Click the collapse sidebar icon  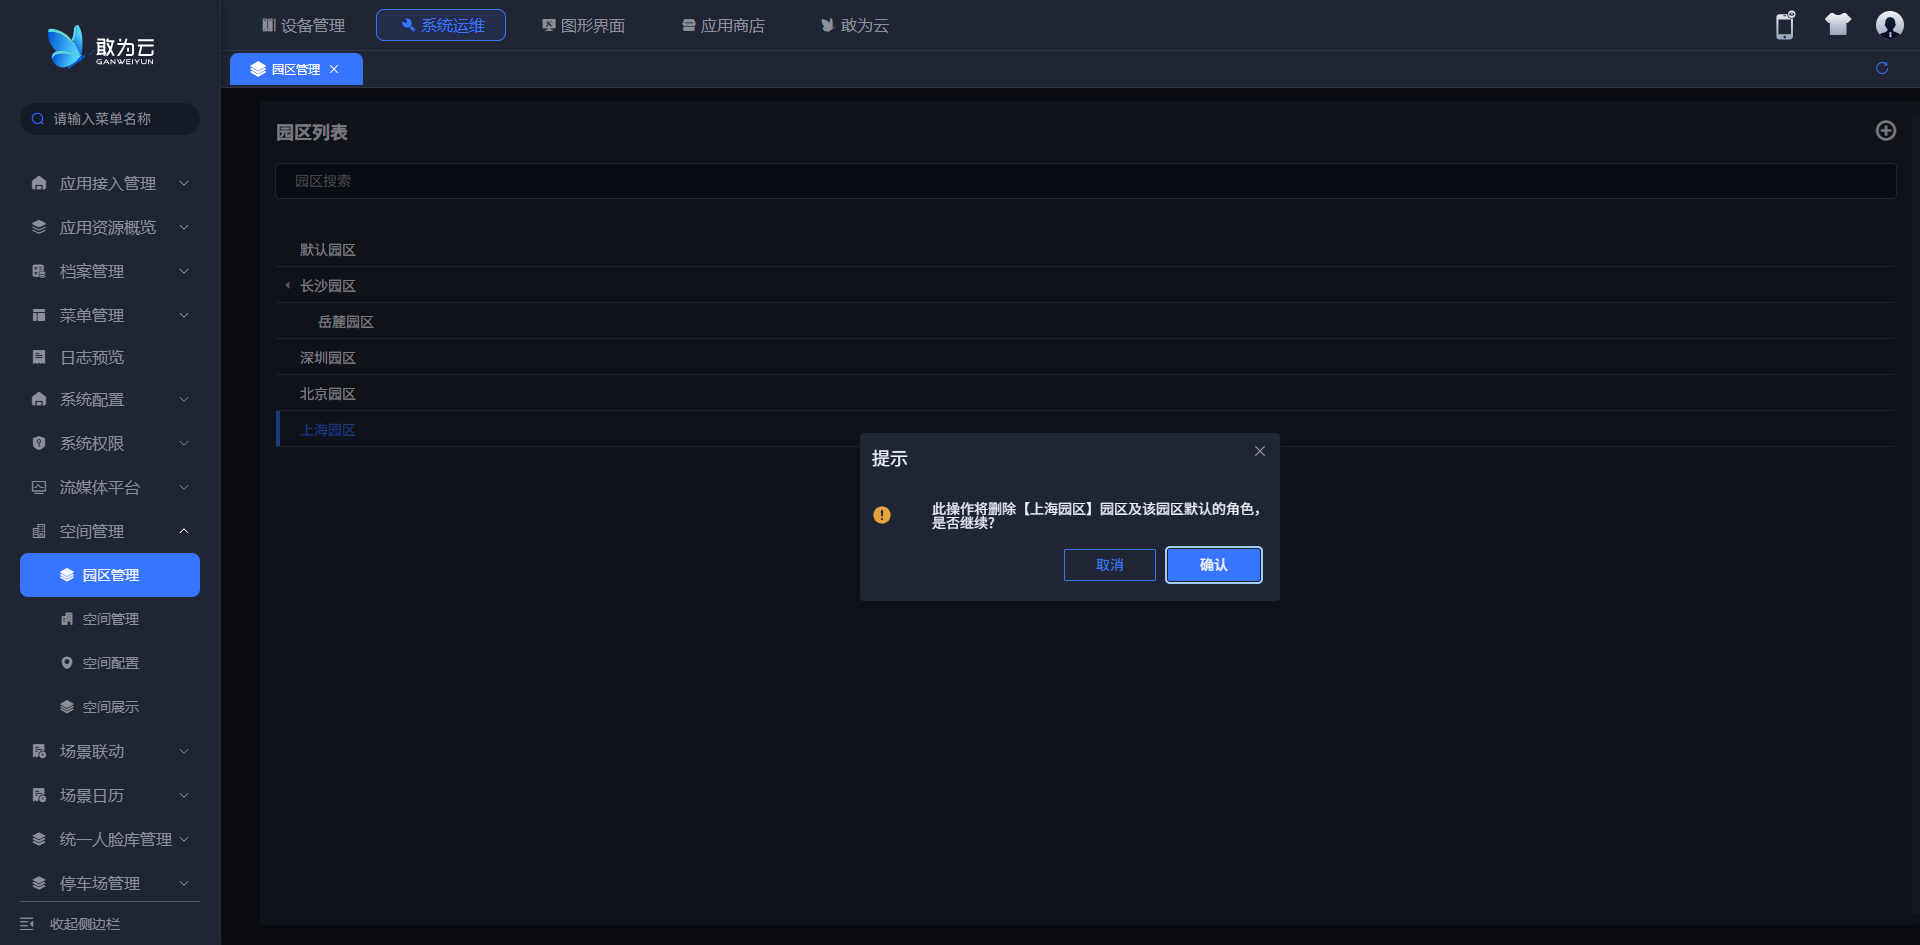coord(27,924)
